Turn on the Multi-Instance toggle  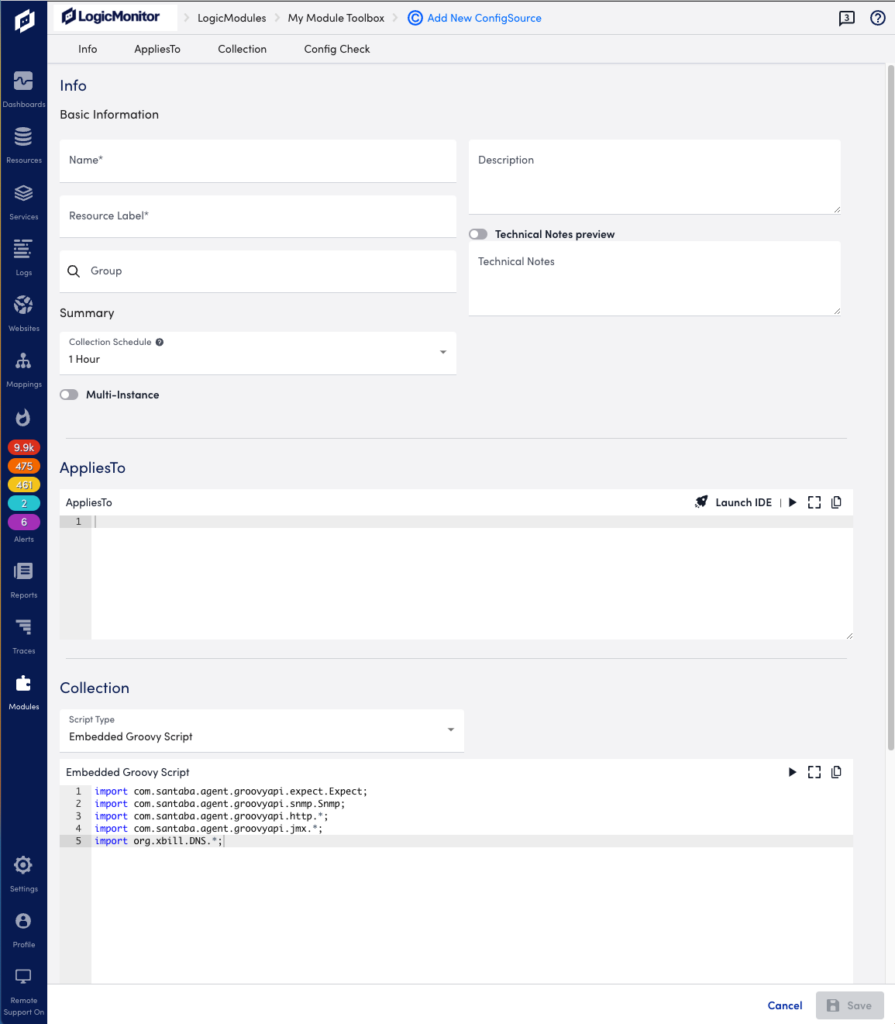click(68, 394)
